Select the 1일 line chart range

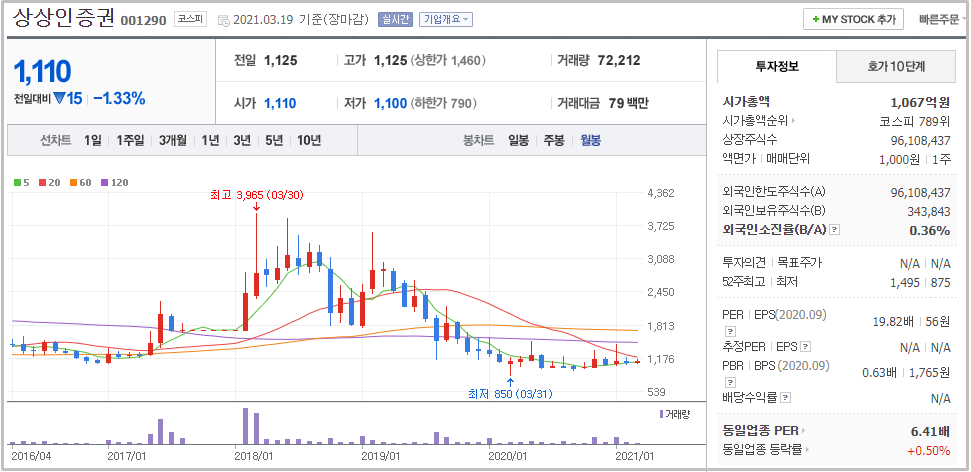coord(93,141)
